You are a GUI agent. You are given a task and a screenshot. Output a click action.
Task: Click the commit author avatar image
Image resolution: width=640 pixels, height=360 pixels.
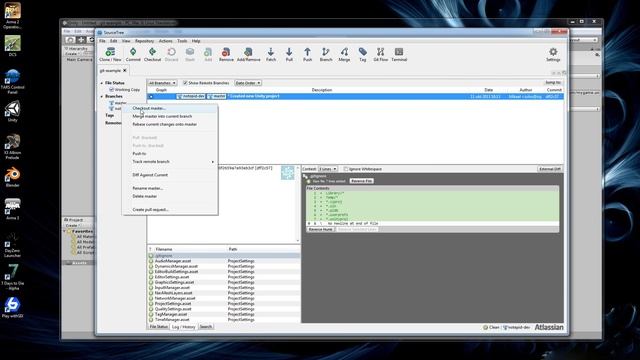[287, 173]
